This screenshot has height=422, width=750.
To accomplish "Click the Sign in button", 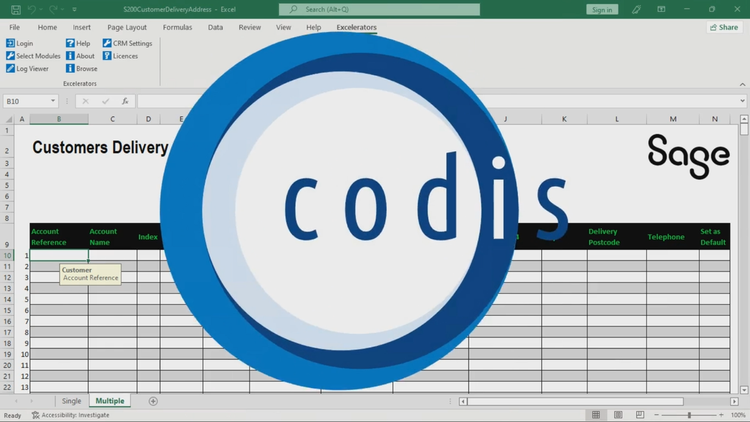I will coord(602,9).
